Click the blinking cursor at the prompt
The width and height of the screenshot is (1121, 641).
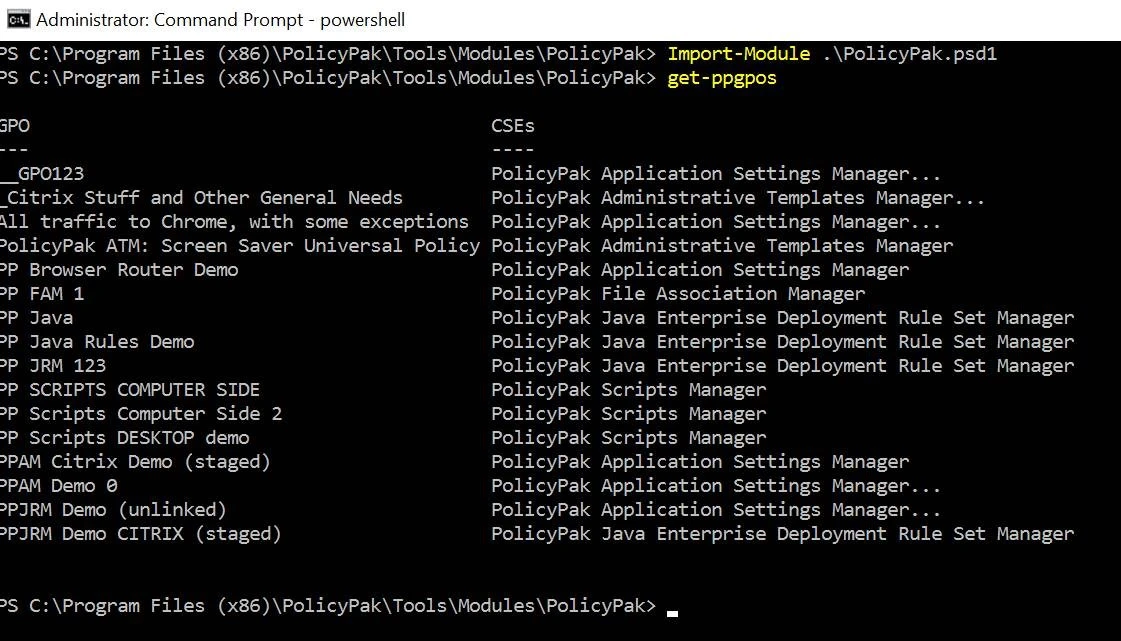pyautogui.click(x=672, y=612)
